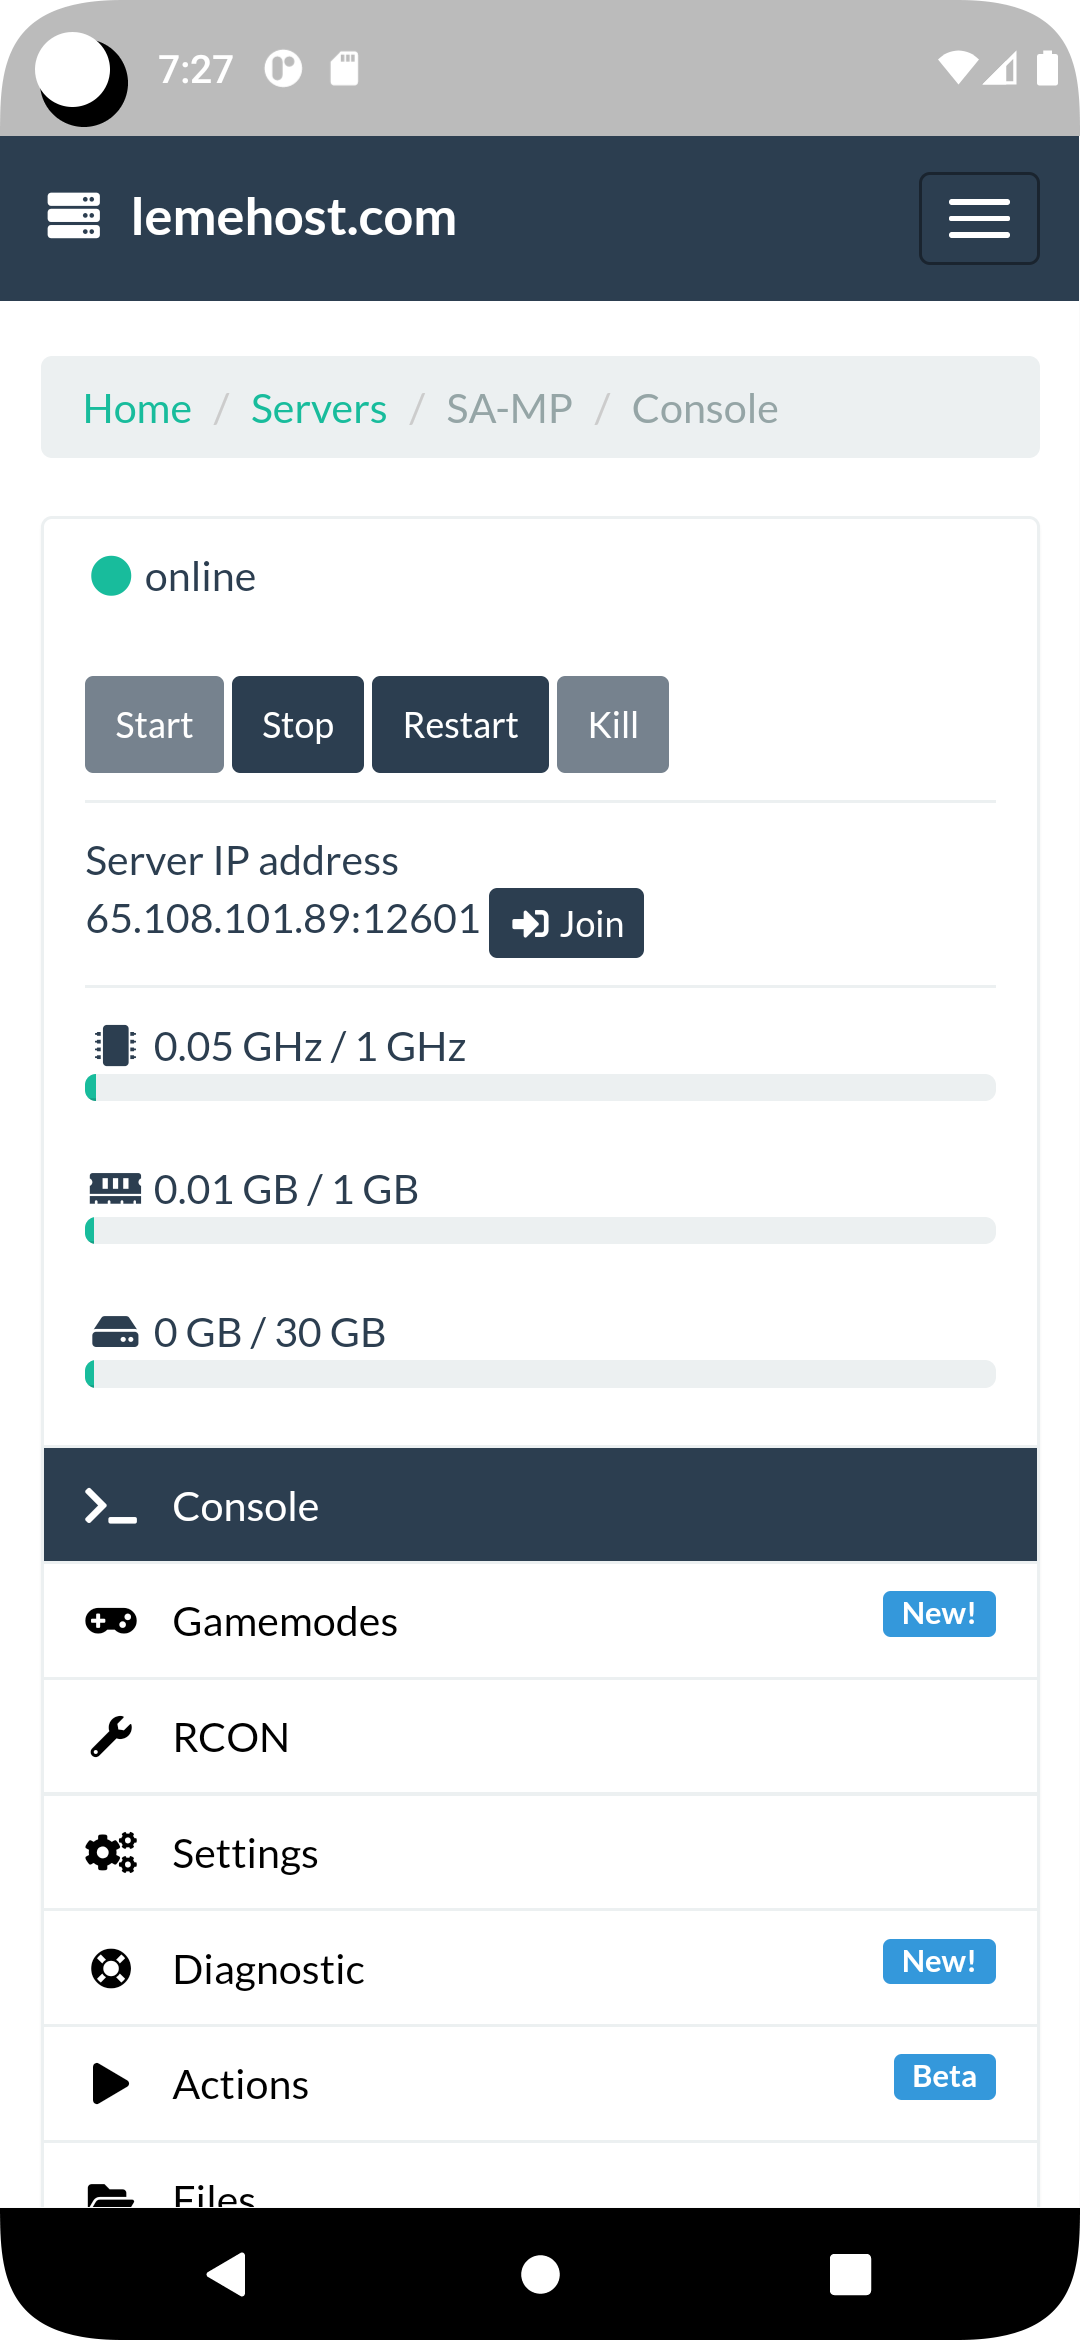This screenshot has width=1080, height=2340.
Task: Restart the server
Action: click(460, 724)
